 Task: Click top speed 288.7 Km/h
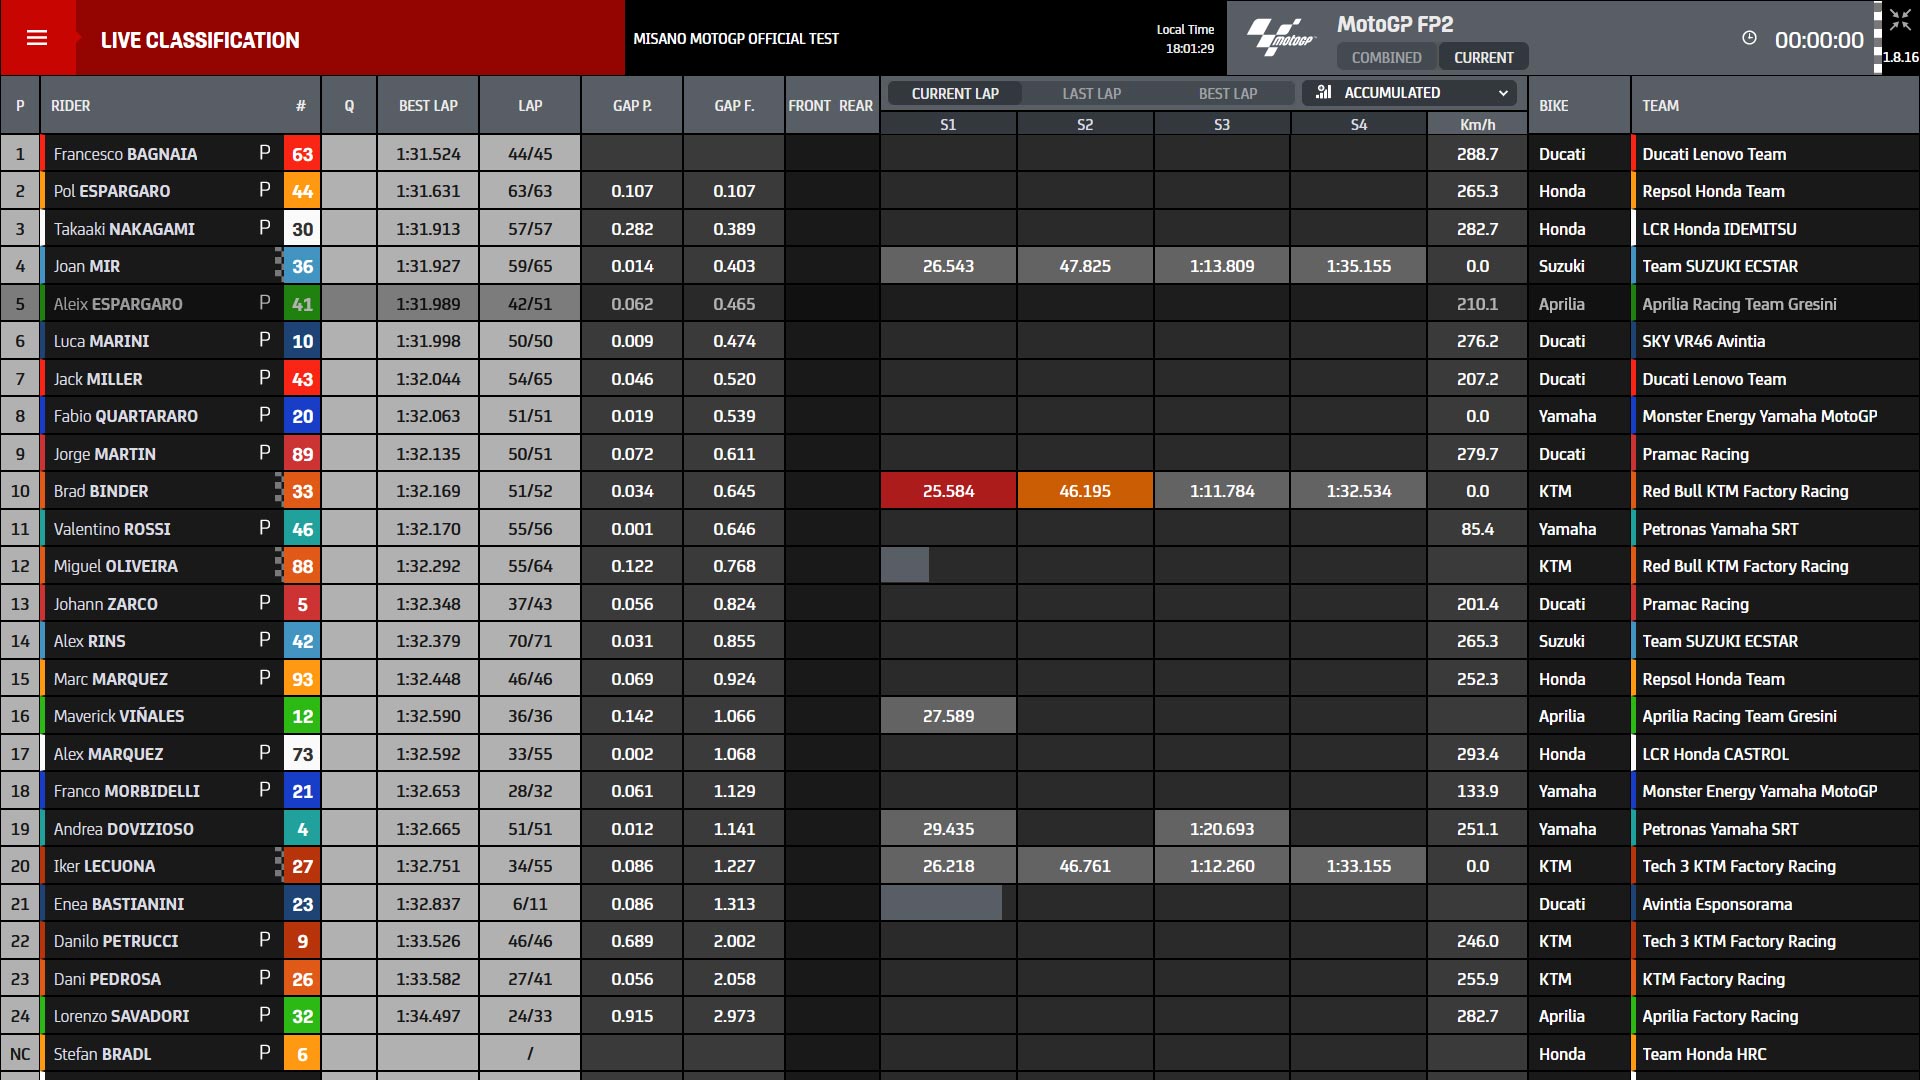click(1477, 154)
